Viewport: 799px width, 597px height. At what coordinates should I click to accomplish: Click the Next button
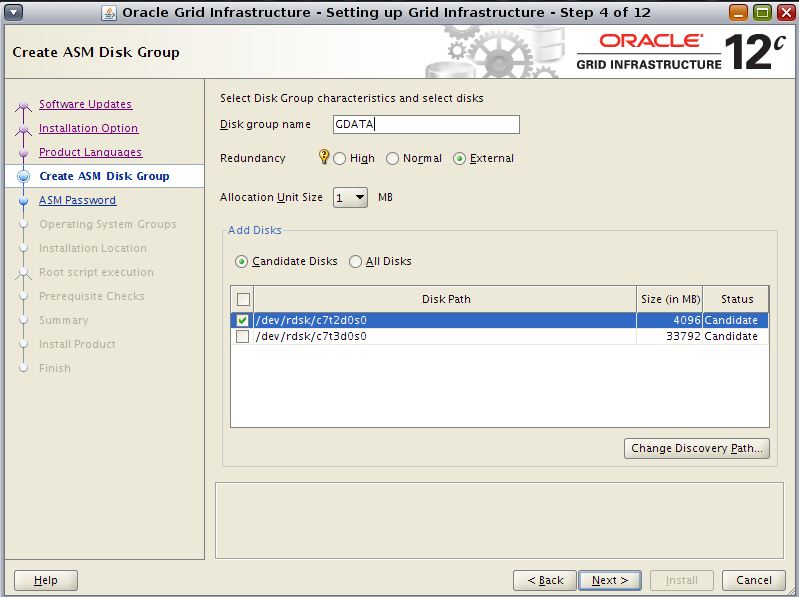coord(610,580)
